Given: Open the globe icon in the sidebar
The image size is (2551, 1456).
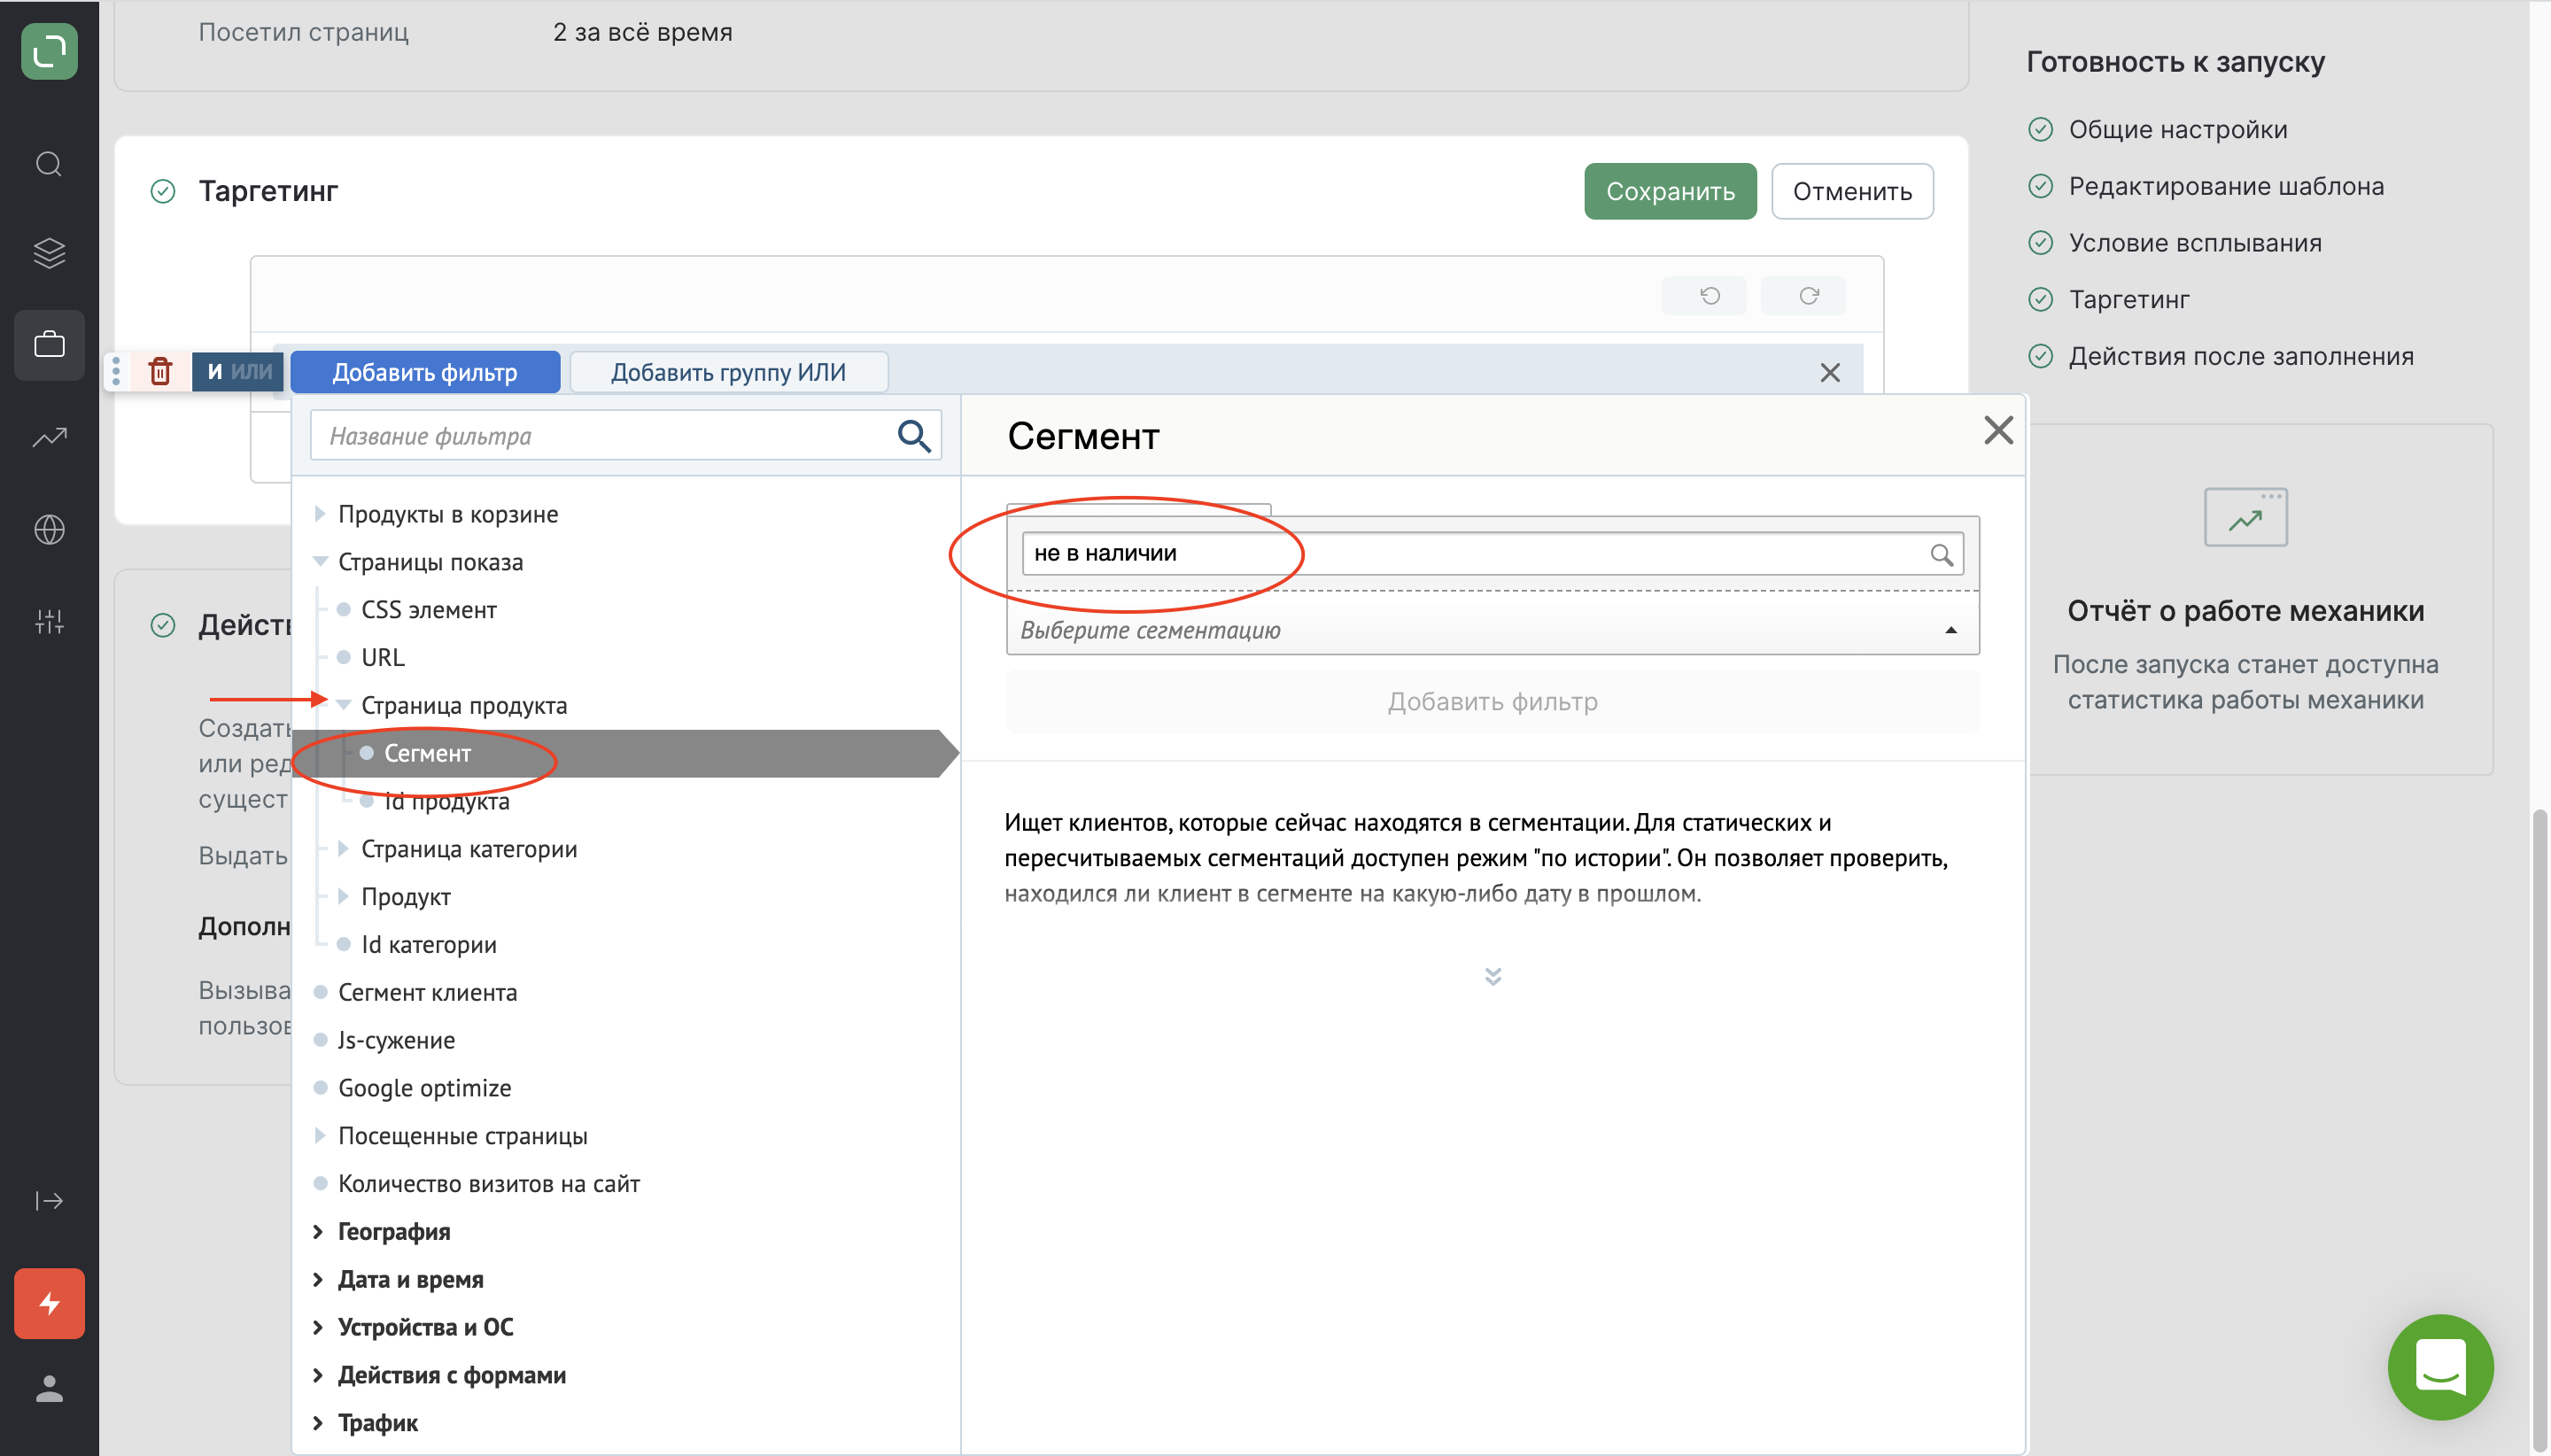Looking at the screenshot, I should coord(49,529).
